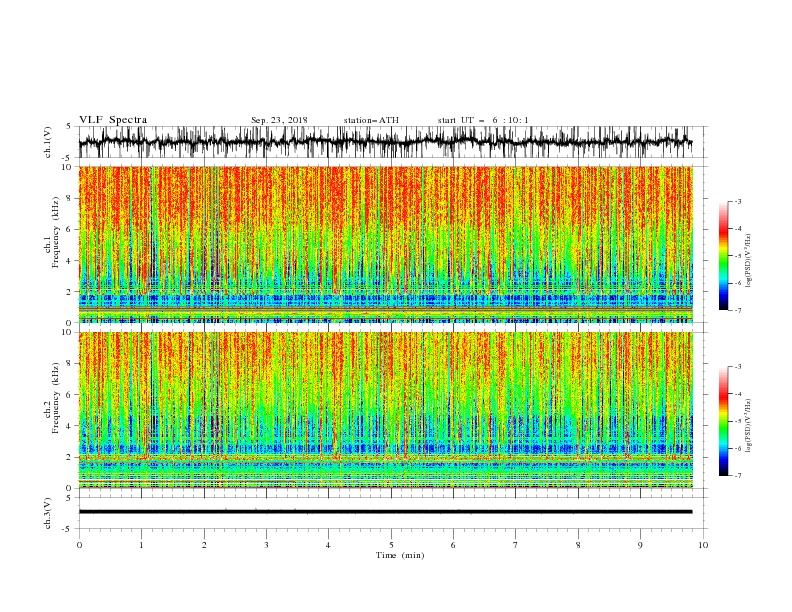The image size is (792, 612).
Task: Click the 'station=ATH' label
Action: tap(371, 120)
